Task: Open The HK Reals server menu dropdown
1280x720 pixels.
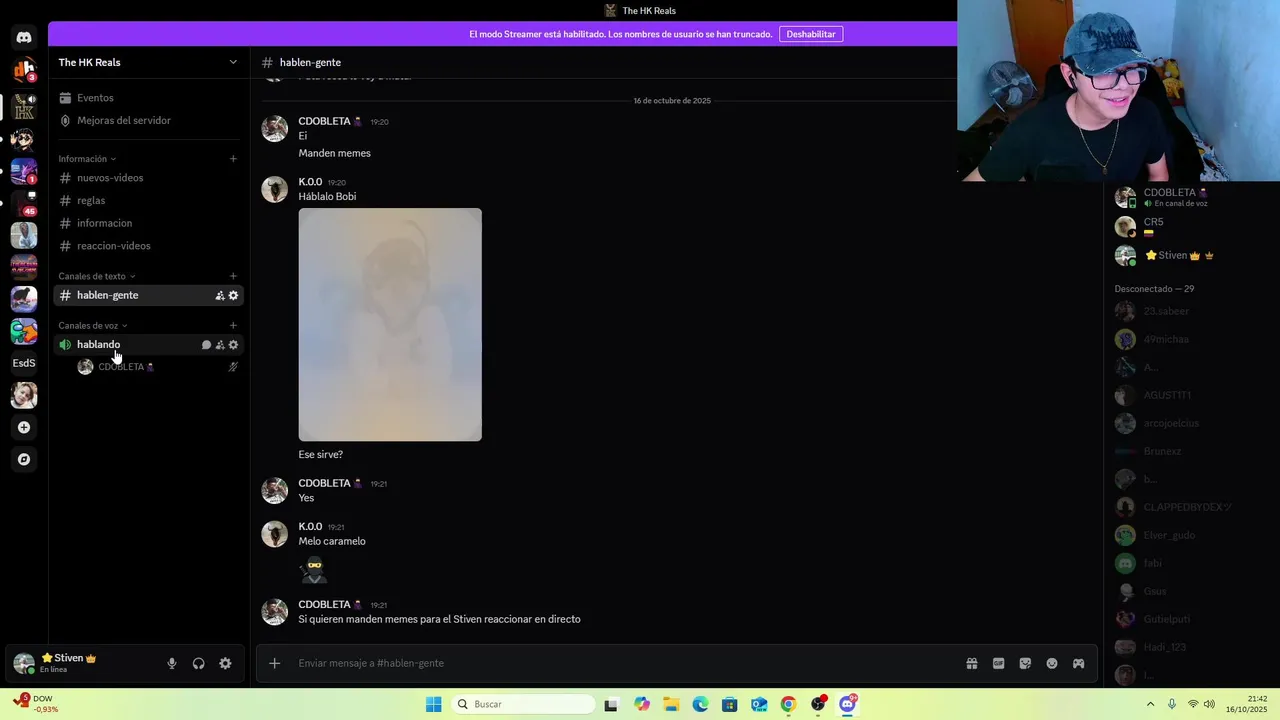Action: (x=148, y=62)
